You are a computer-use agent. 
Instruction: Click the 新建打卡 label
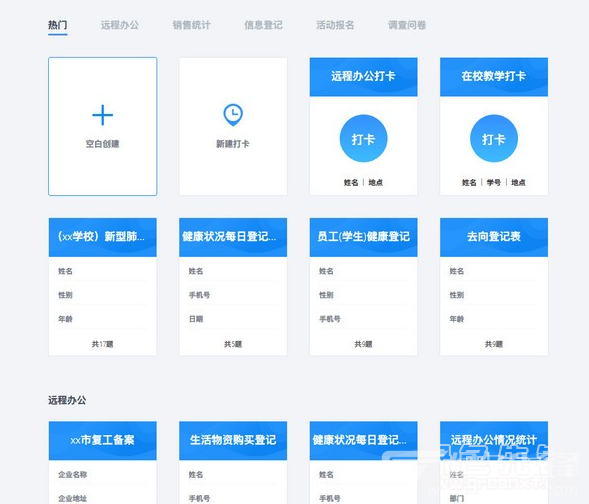tap(233, 144)
